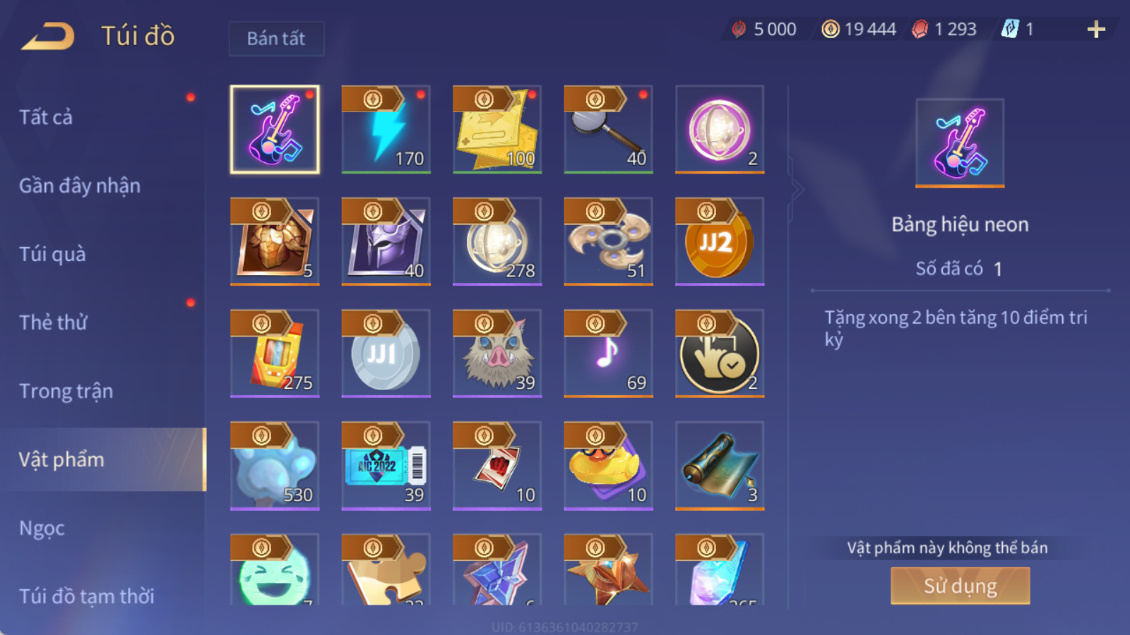Select the blue lightning bolt item
Viewport: 1130px width, 635px height.
coord(386,130)
